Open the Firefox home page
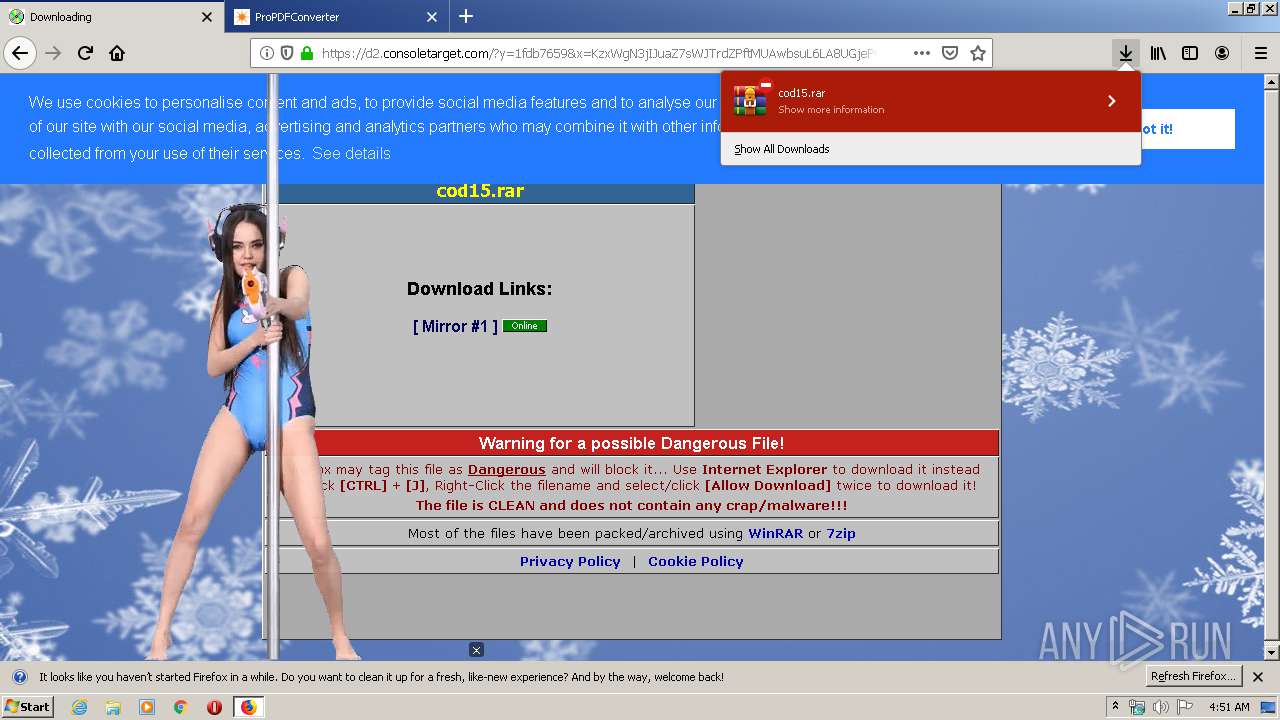The height and width of the screenshot is (720, 1280). point(117,53)
